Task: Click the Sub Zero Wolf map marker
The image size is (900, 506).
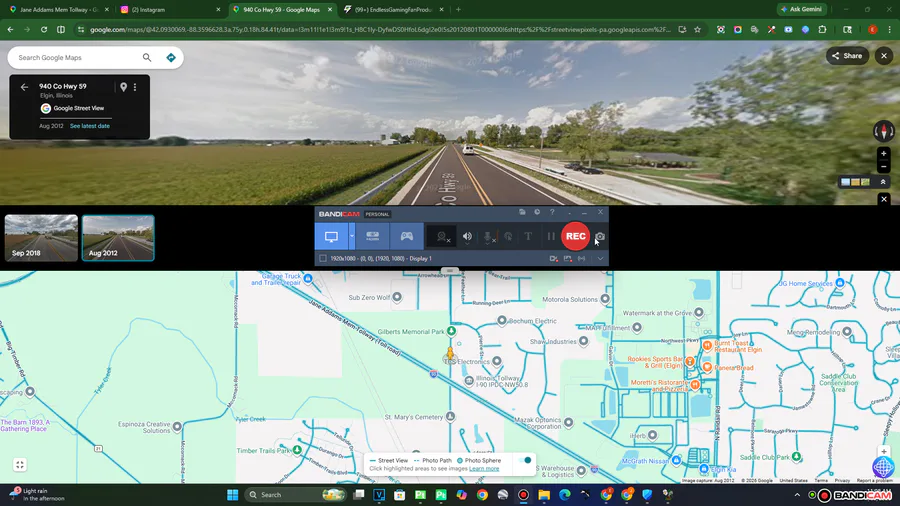Action: pos(397,297)
